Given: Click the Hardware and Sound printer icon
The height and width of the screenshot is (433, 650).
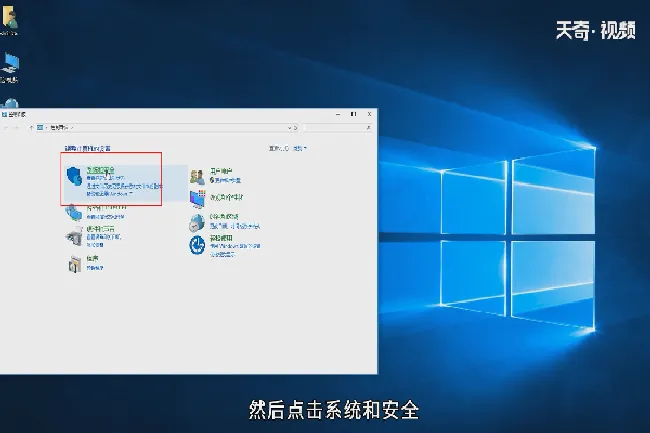Looking at the screenshot, I should click(x=74, y=237).
